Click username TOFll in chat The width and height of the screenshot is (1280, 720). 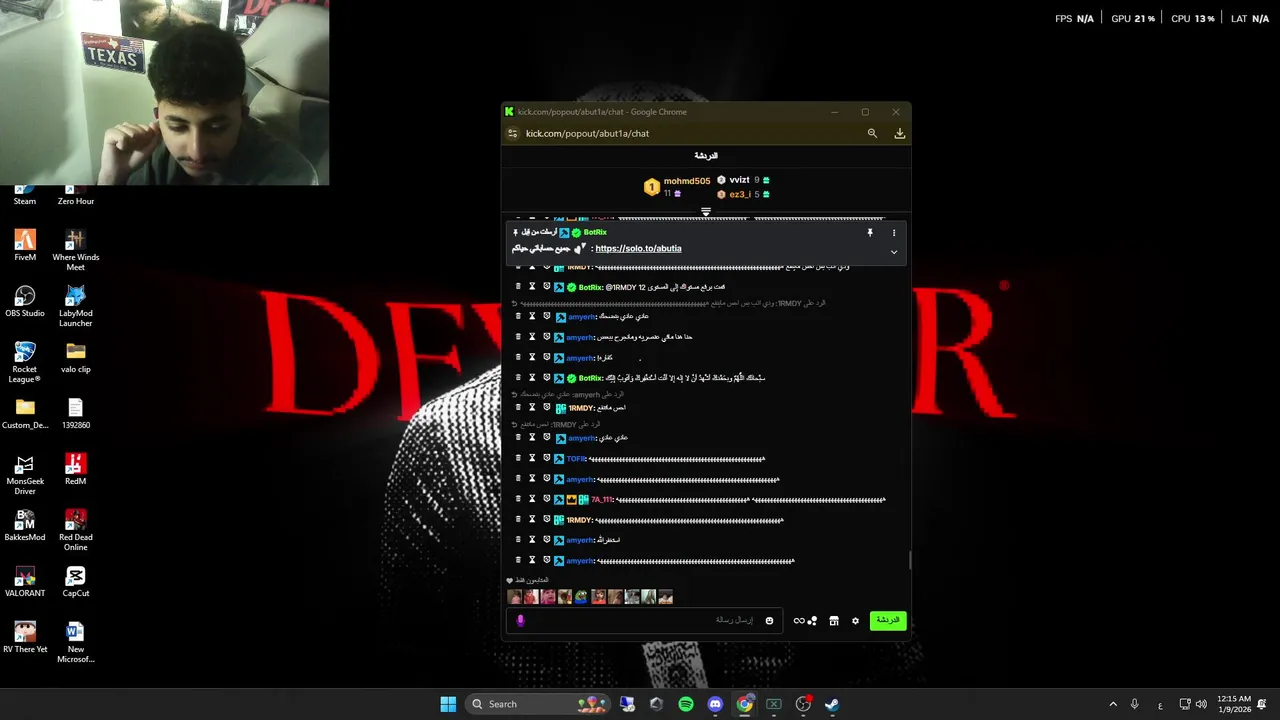pos(576,458)
